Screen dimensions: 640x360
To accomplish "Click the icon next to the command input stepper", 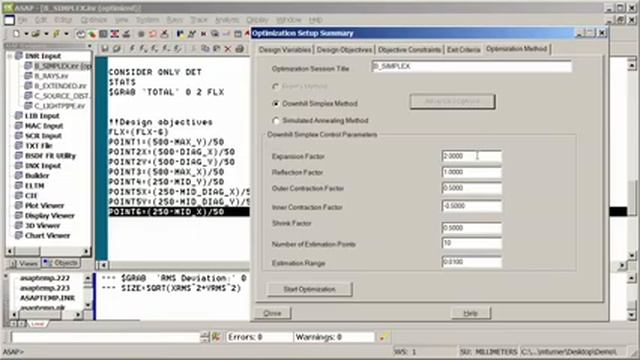I will [x=216, y=337].
